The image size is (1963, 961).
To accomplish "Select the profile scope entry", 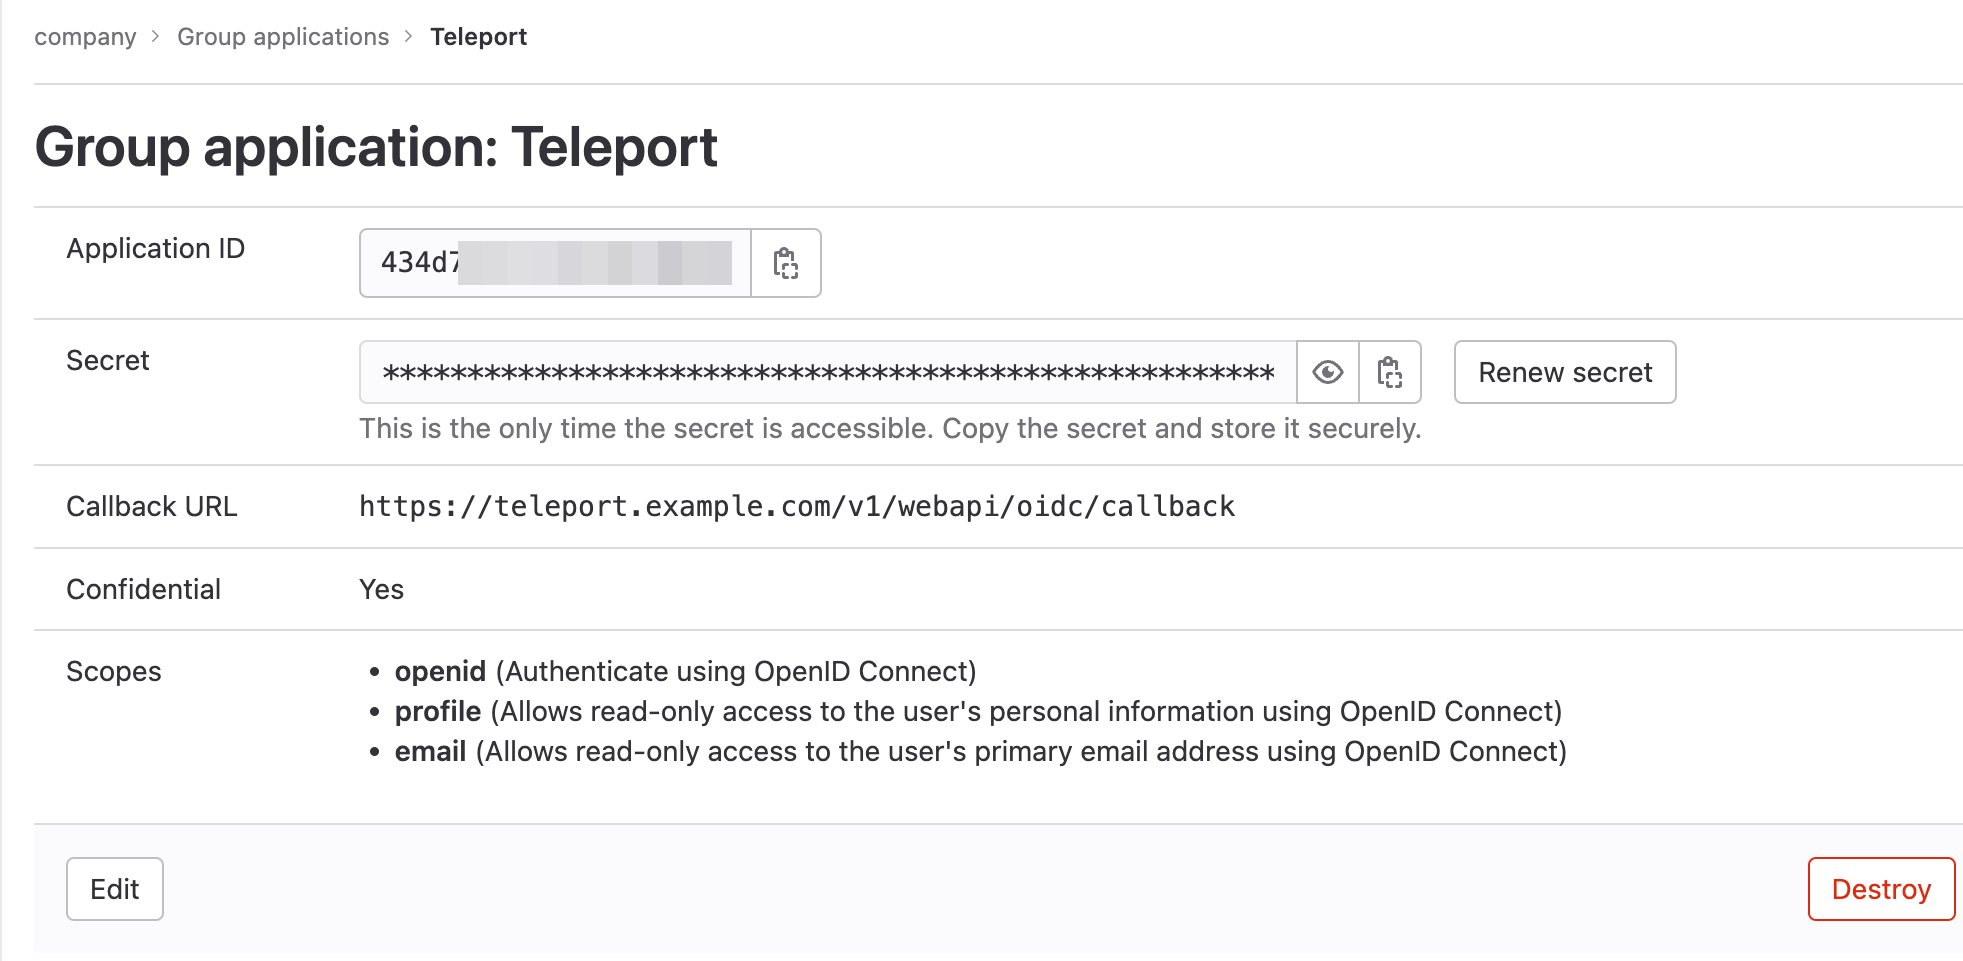I will pos(438,712).
